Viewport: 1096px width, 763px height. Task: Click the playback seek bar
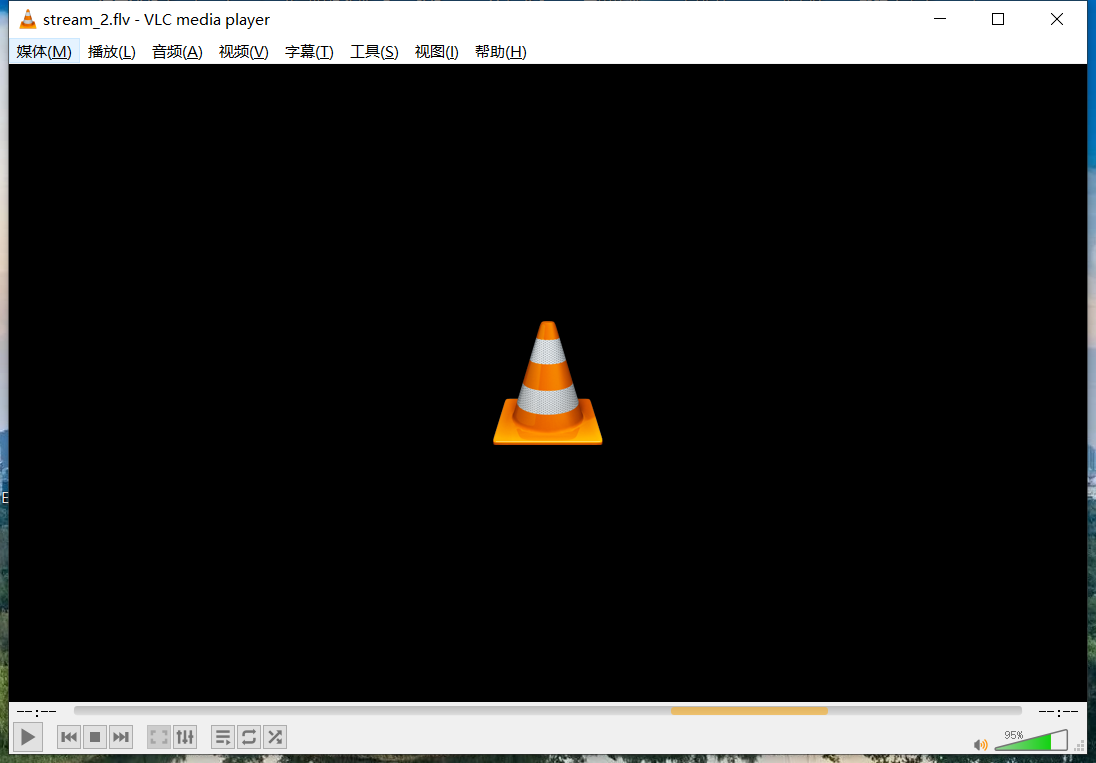click(547, 711)
